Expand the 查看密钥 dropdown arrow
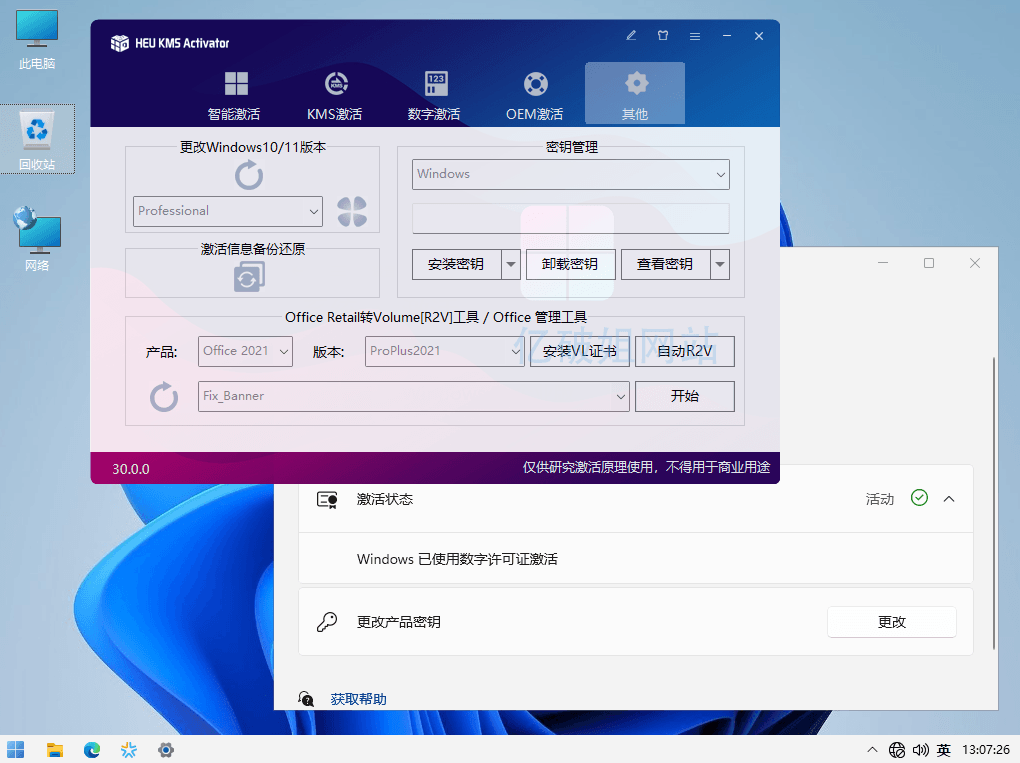Screen dimensions: 1020x763 point(719,264)
